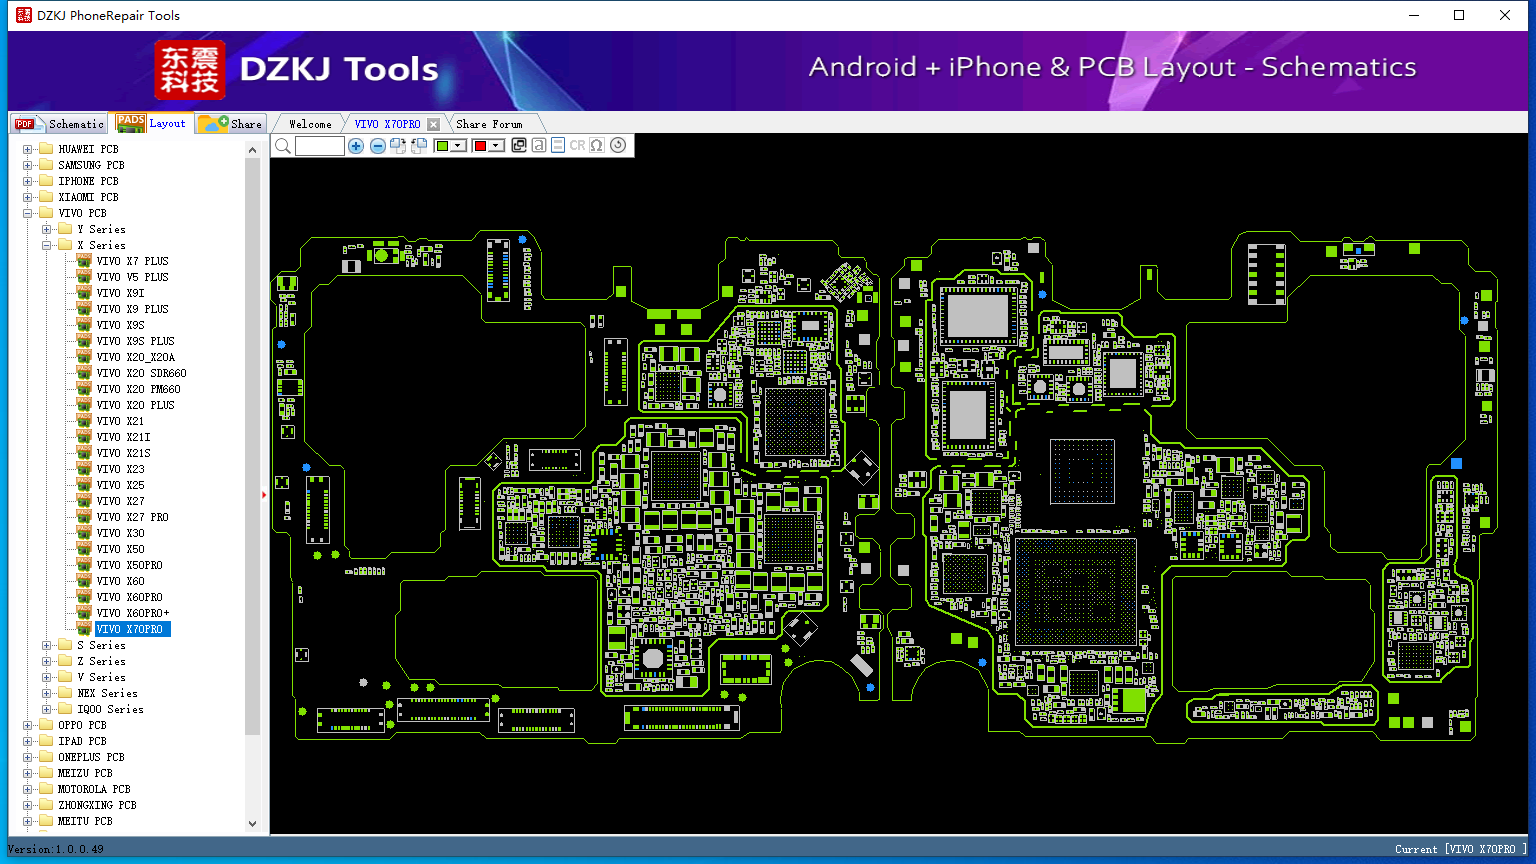1536x864 pixels.
Task: Click the PADS icon beside VIVO X7 PLUS
Action: (x=84, y=261)
